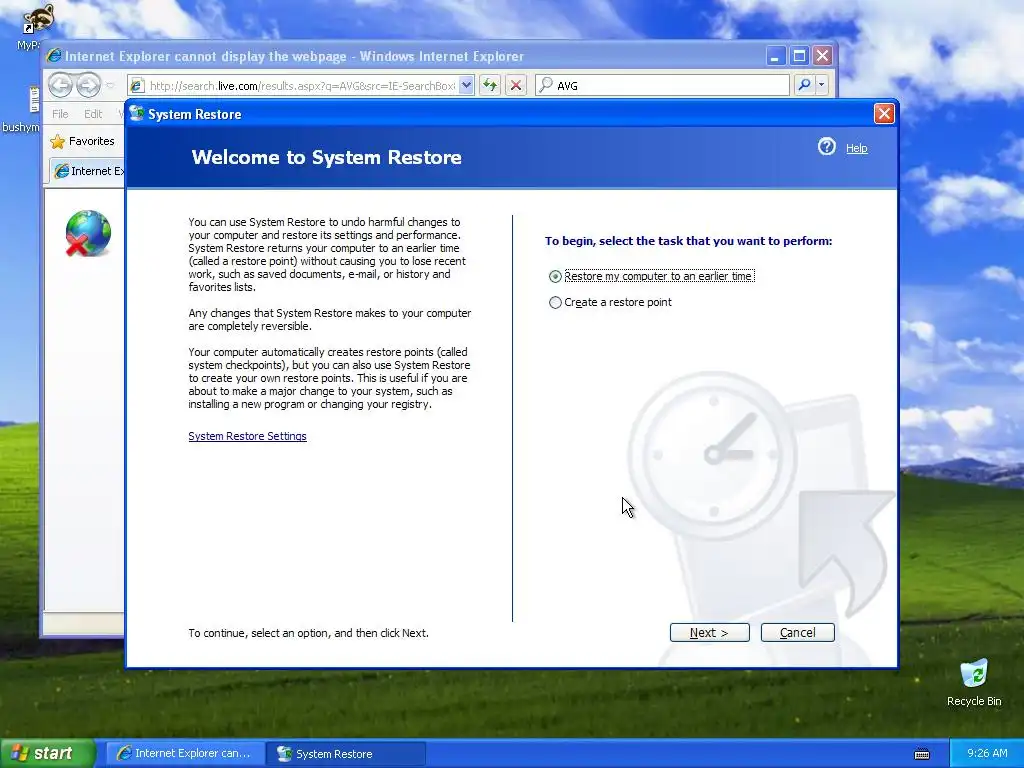Click the Internet Explorer title bar icon
The width and height of the screenshot is (1024, 768).
point(54,56)
